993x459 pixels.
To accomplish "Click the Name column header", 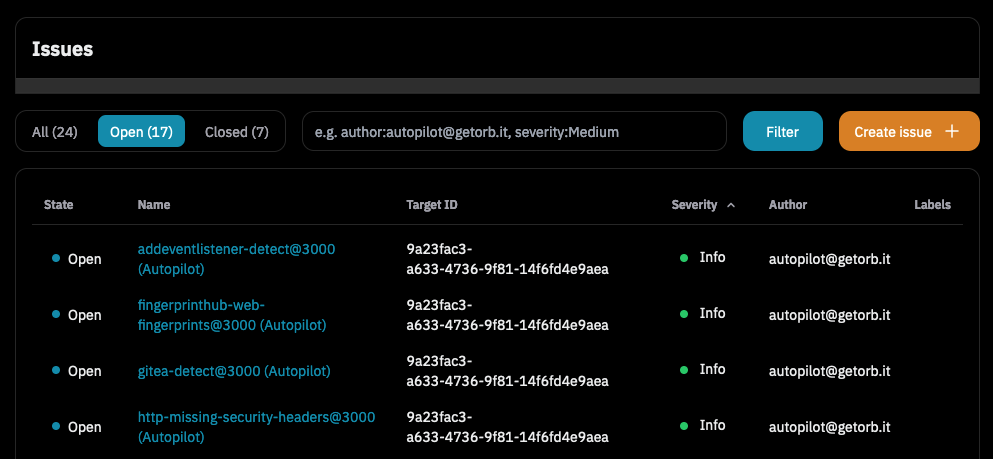I will [x=154, y=205].
